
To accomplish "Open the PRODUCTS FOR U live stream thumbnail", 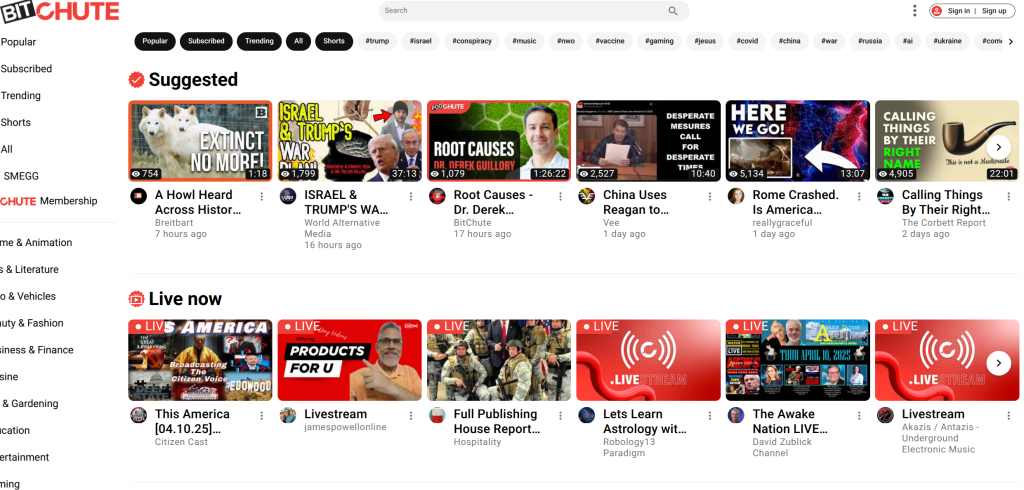I will (x=349, y=360).
